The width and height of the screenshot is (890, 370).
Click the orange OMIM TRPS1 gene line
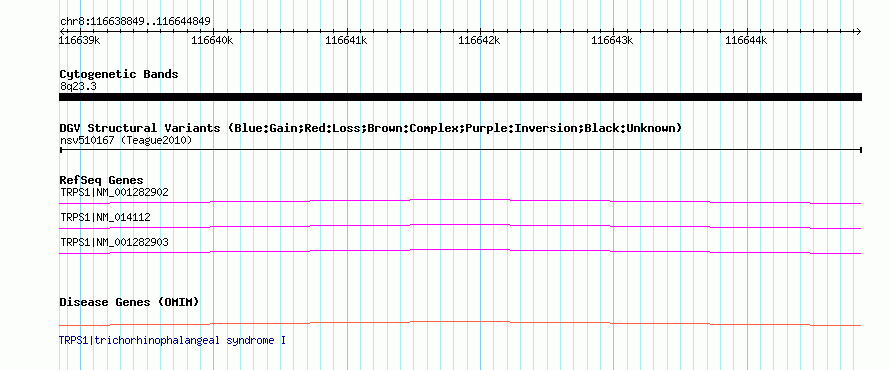pos(460,323)
